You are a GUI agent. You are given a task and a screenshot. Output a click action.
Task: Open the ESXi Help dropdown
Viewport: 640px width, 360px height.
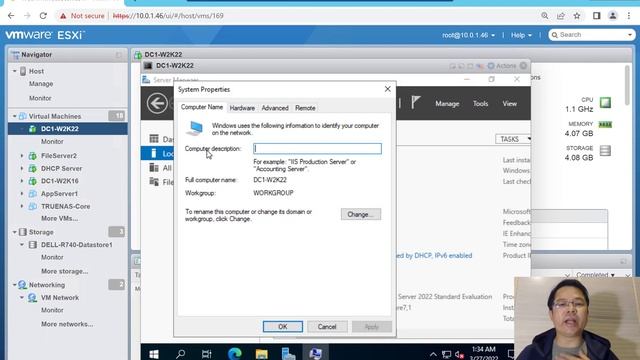click(x=521, y=35)
